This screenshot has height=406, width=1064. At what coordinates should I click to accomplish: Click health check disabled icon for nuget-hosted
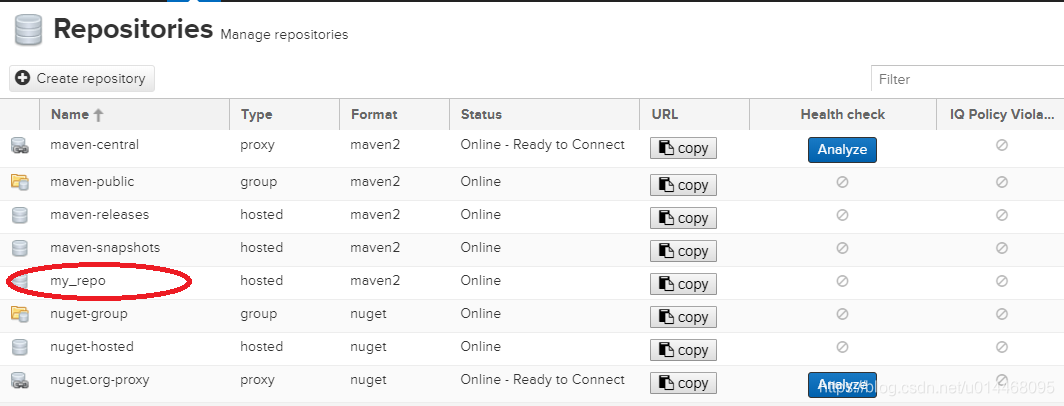point(842,347)
